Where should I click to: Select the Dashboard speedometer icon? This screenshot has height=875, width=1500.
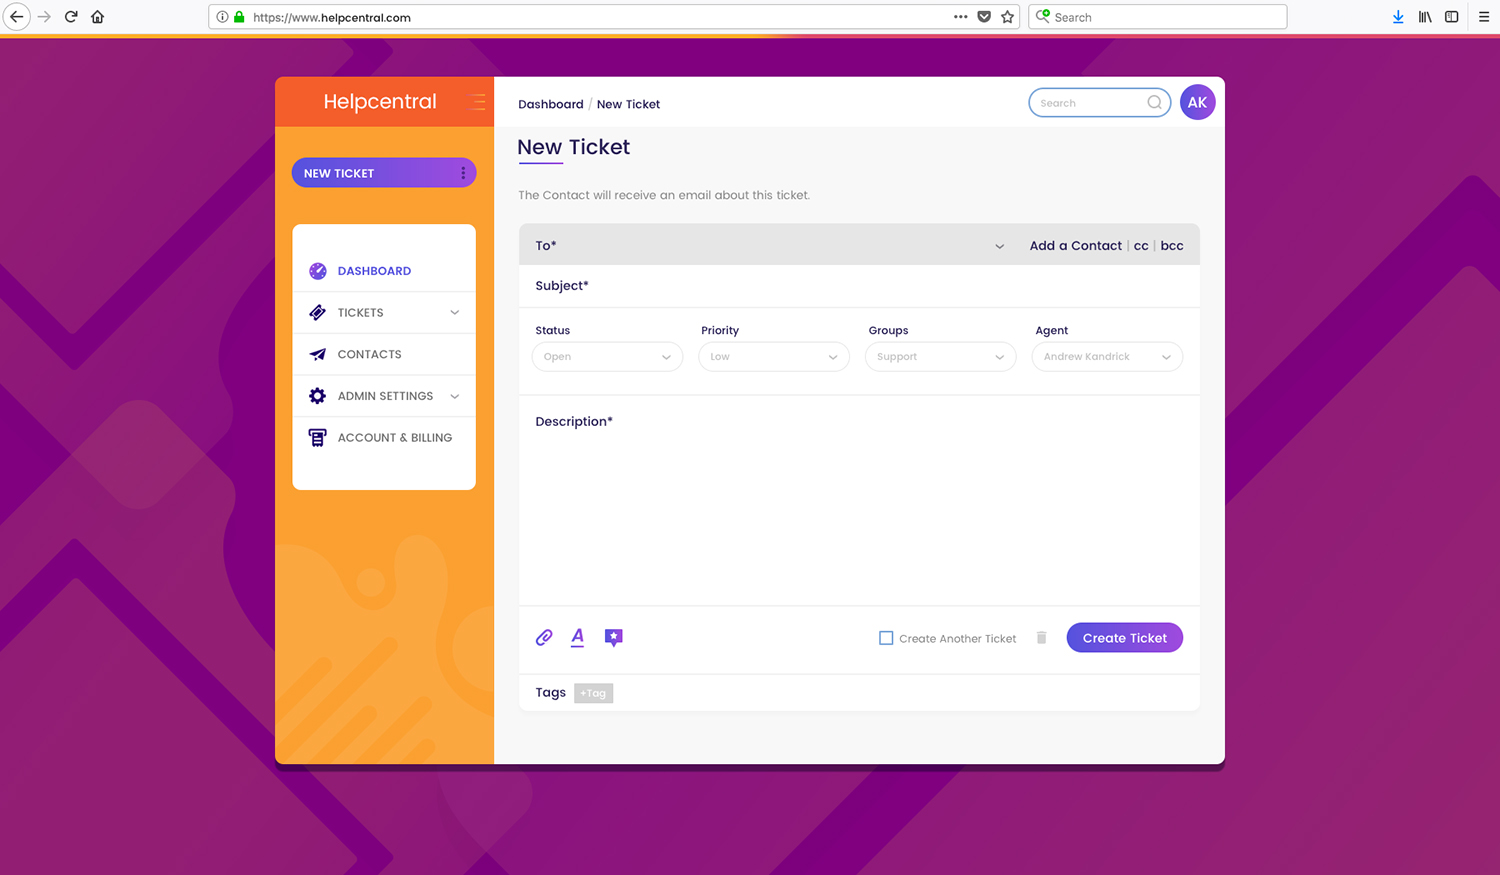(x=317, y=270)
